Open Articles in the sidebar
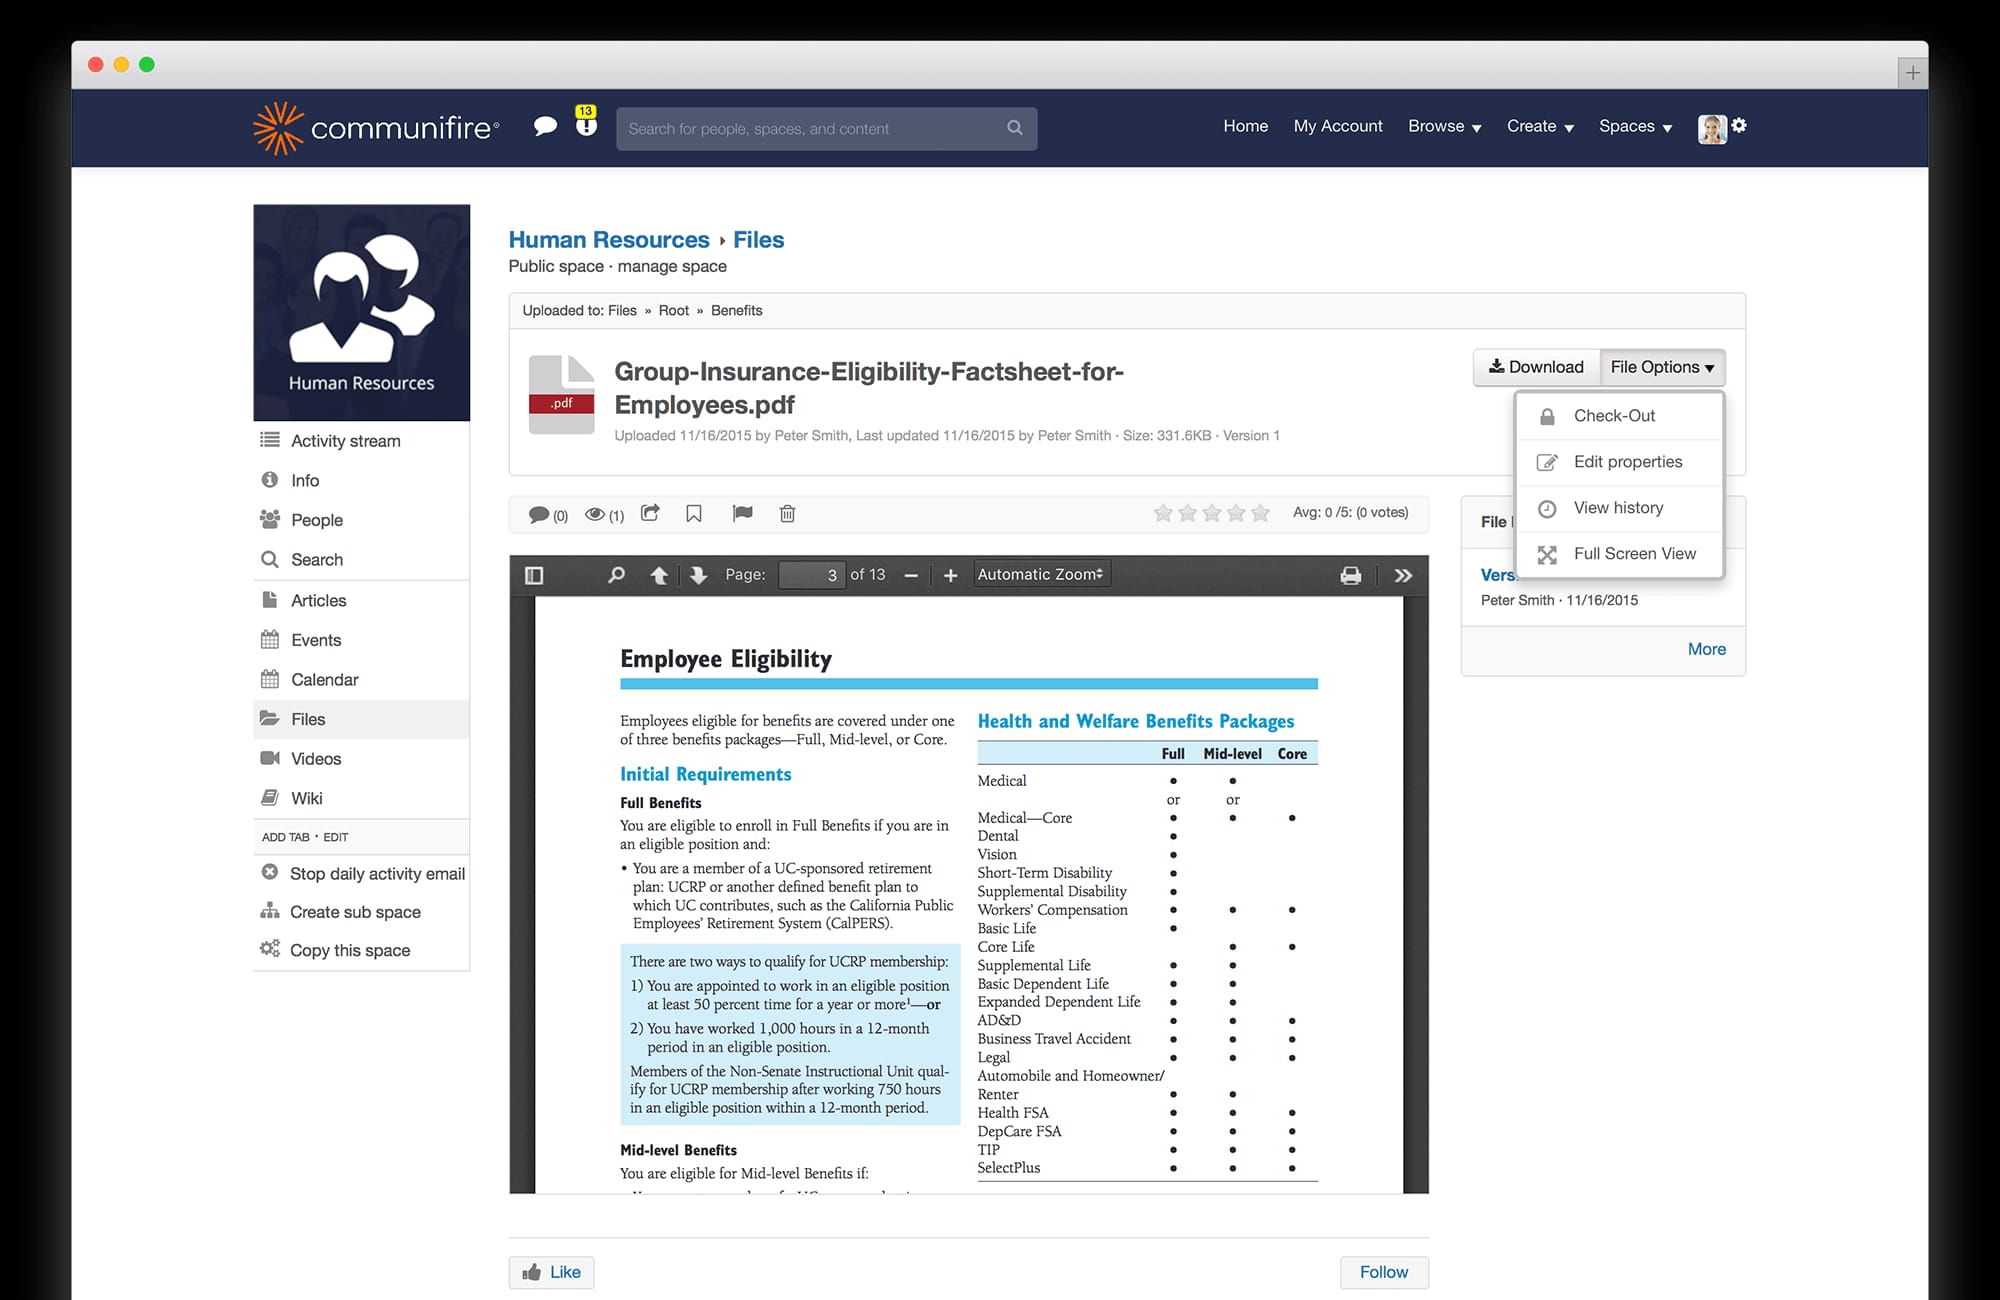This screenshot has height=1300, width=2000. click(x=361, y=600)
